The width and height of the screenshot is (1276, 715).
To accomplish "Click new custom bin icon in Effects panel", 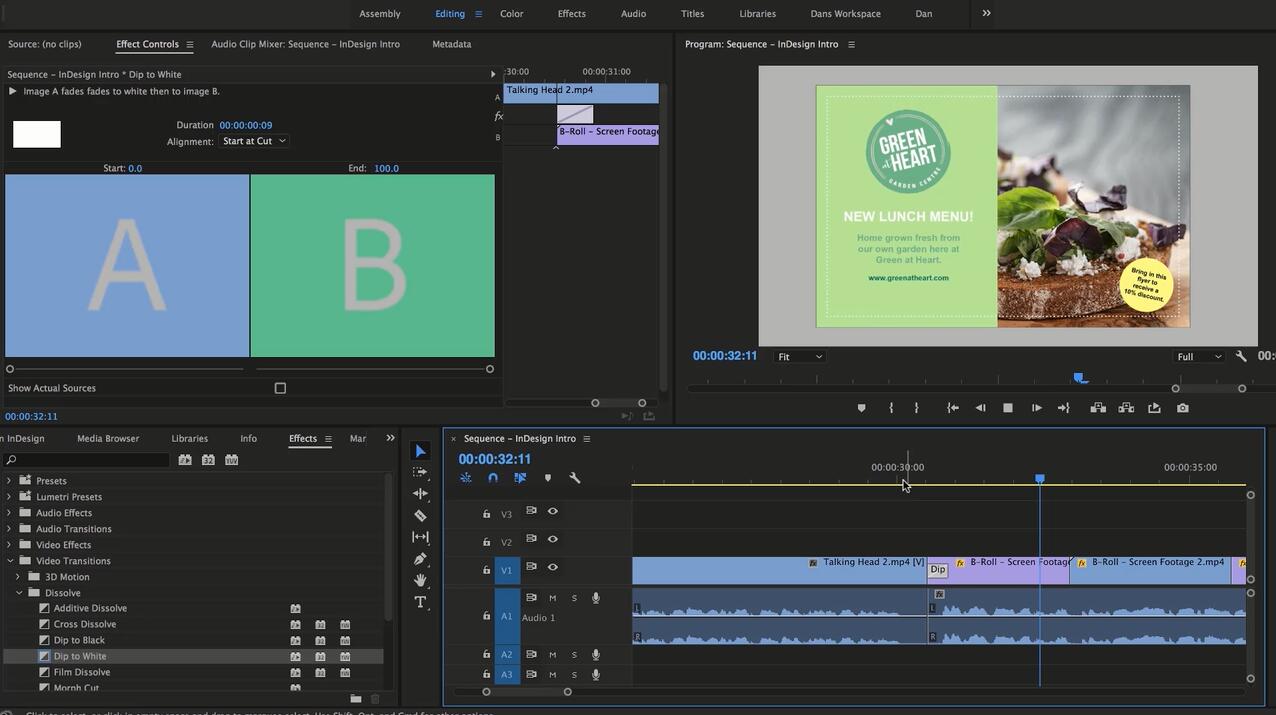I will click(x=356, y=698).
